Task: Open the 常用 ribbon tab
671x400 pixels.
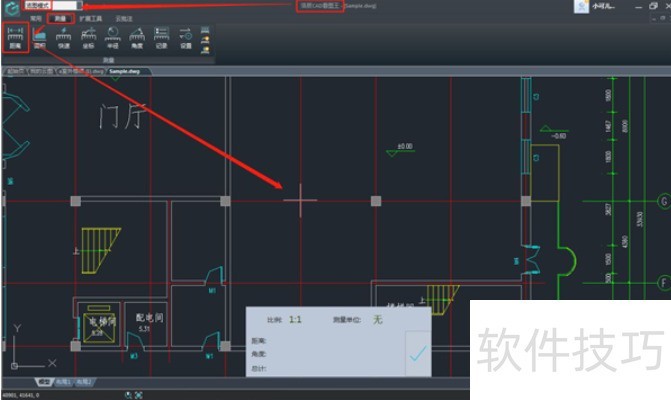Action: 36,19
